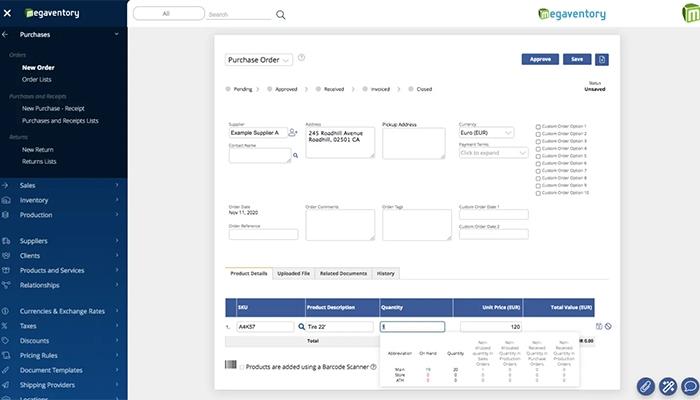
Task: Click the product lookup magnifier in row 1
Action: (301, 327)
